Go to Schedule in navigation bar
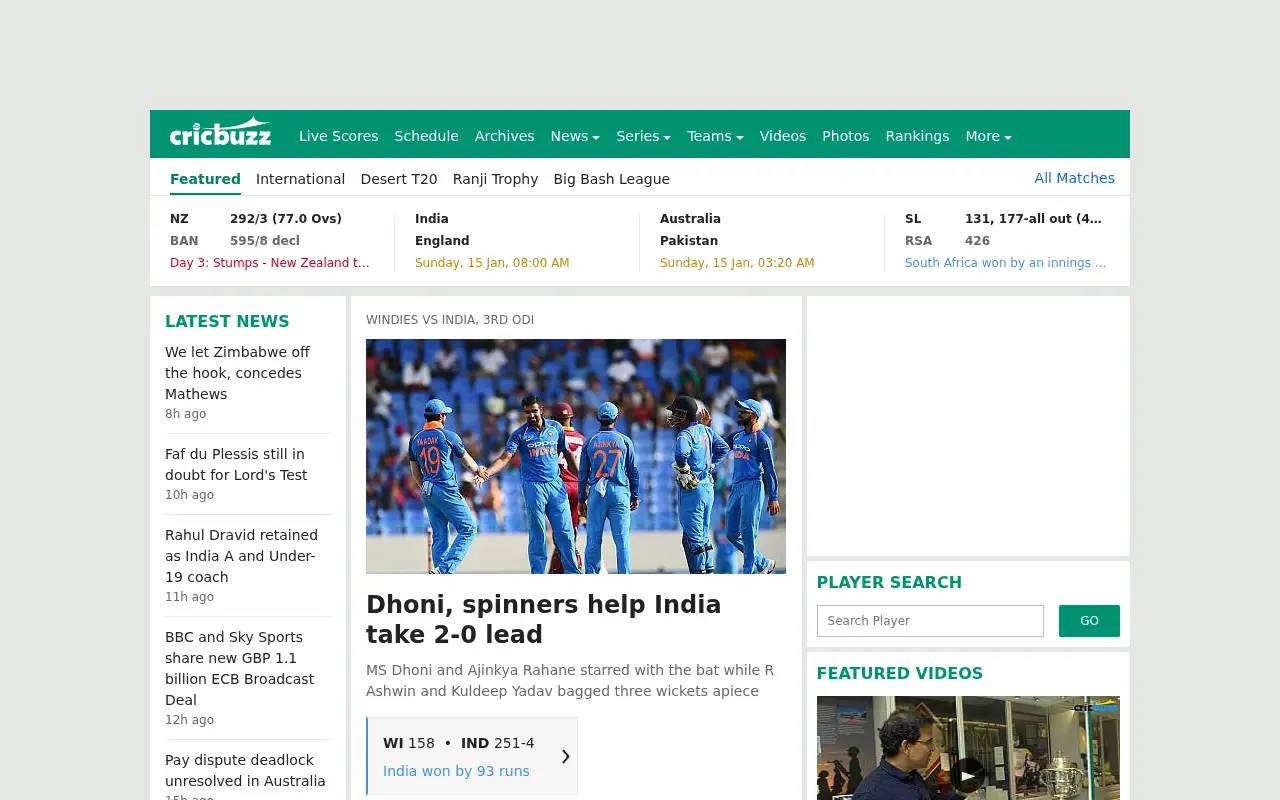The width and height of the screenshot is (1280, 800). pos(426,136)
